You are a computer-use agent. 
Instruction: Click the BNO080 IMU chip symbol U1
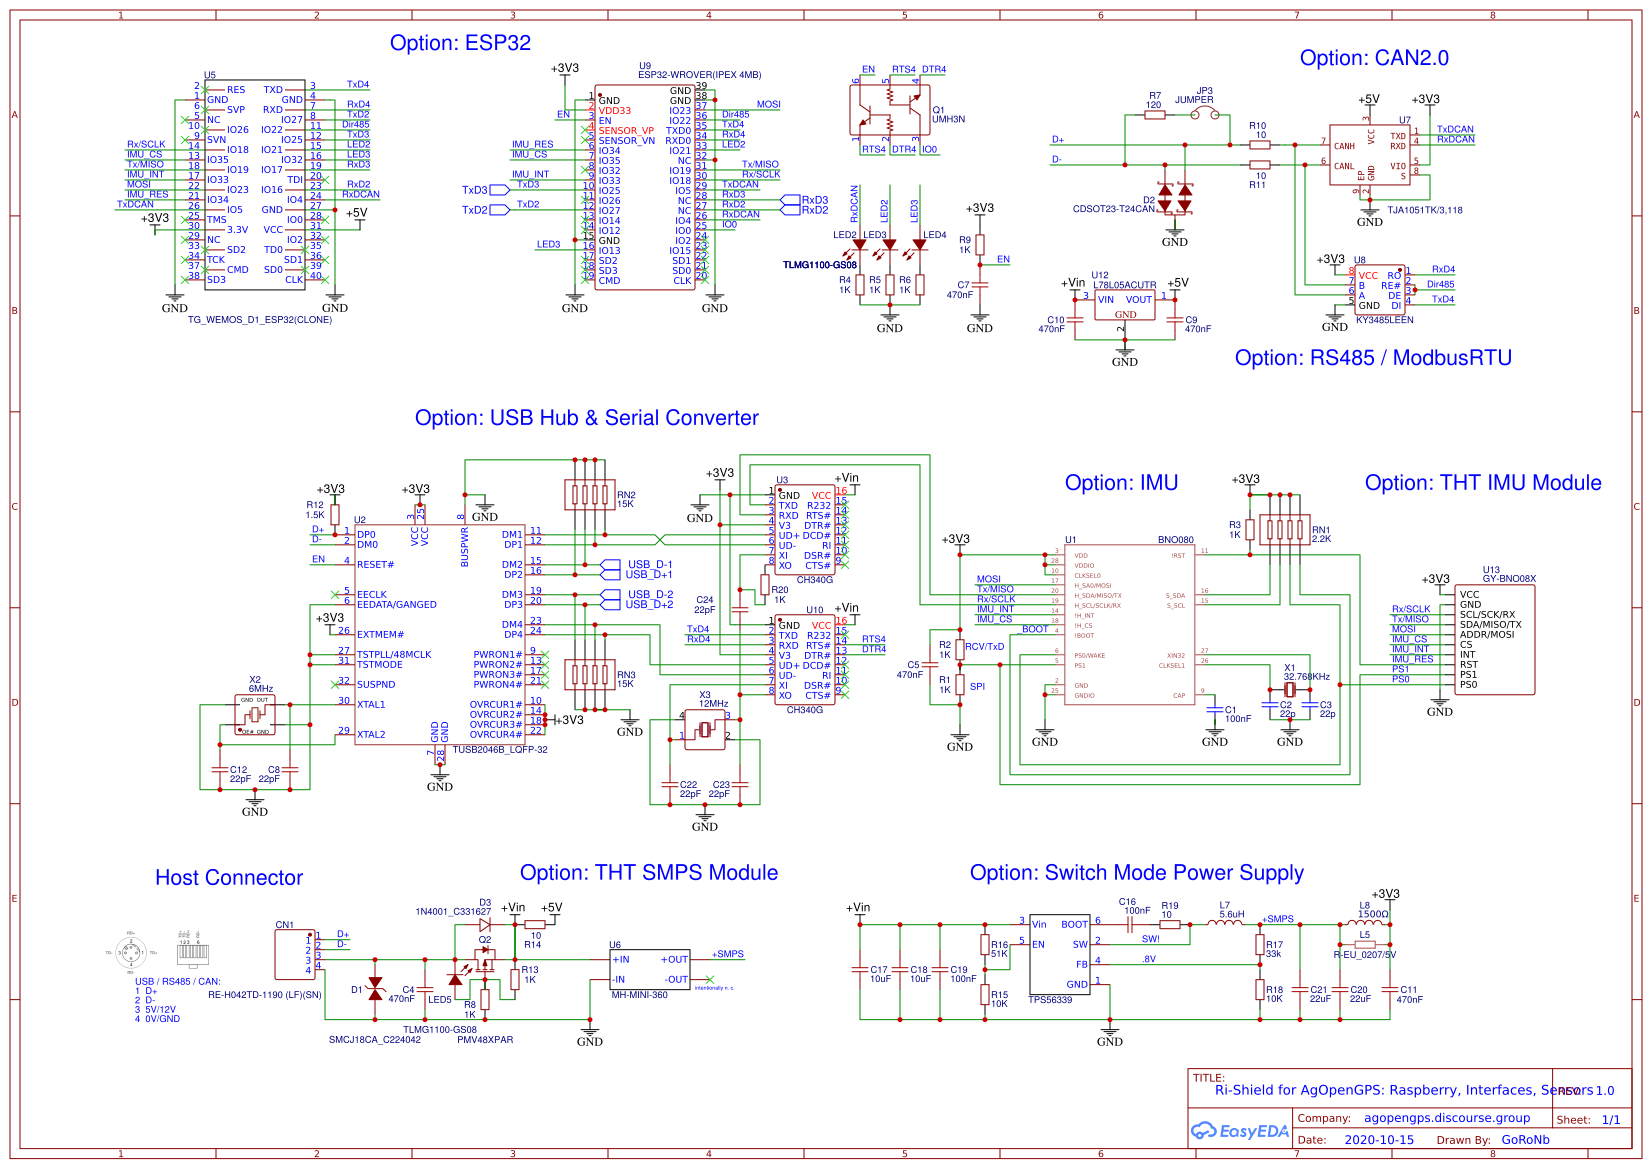point(1130,625)
